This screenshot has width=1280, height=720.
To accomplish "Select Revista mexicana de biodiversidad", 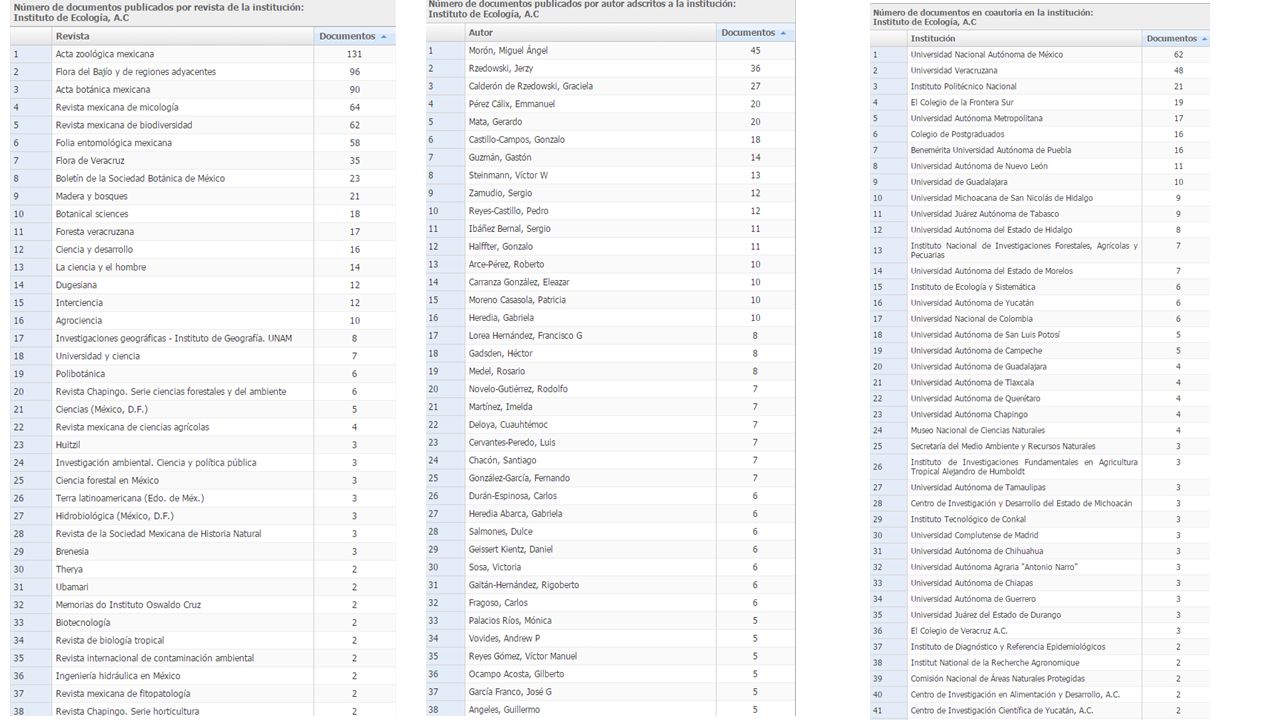I will 203,125.
